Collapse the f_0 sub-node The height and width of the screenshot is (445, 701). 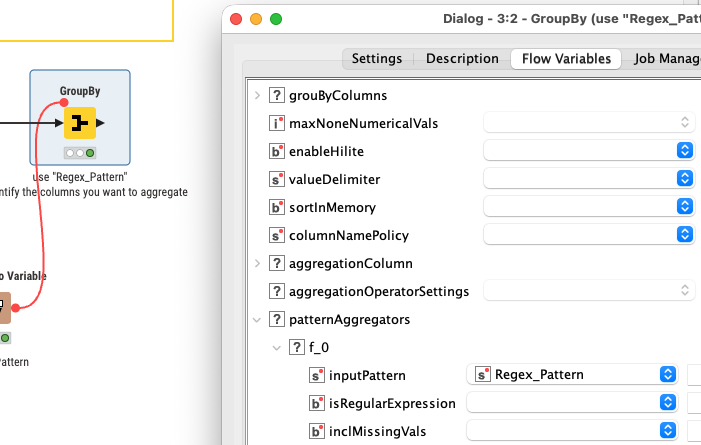(x=277, y=347)
